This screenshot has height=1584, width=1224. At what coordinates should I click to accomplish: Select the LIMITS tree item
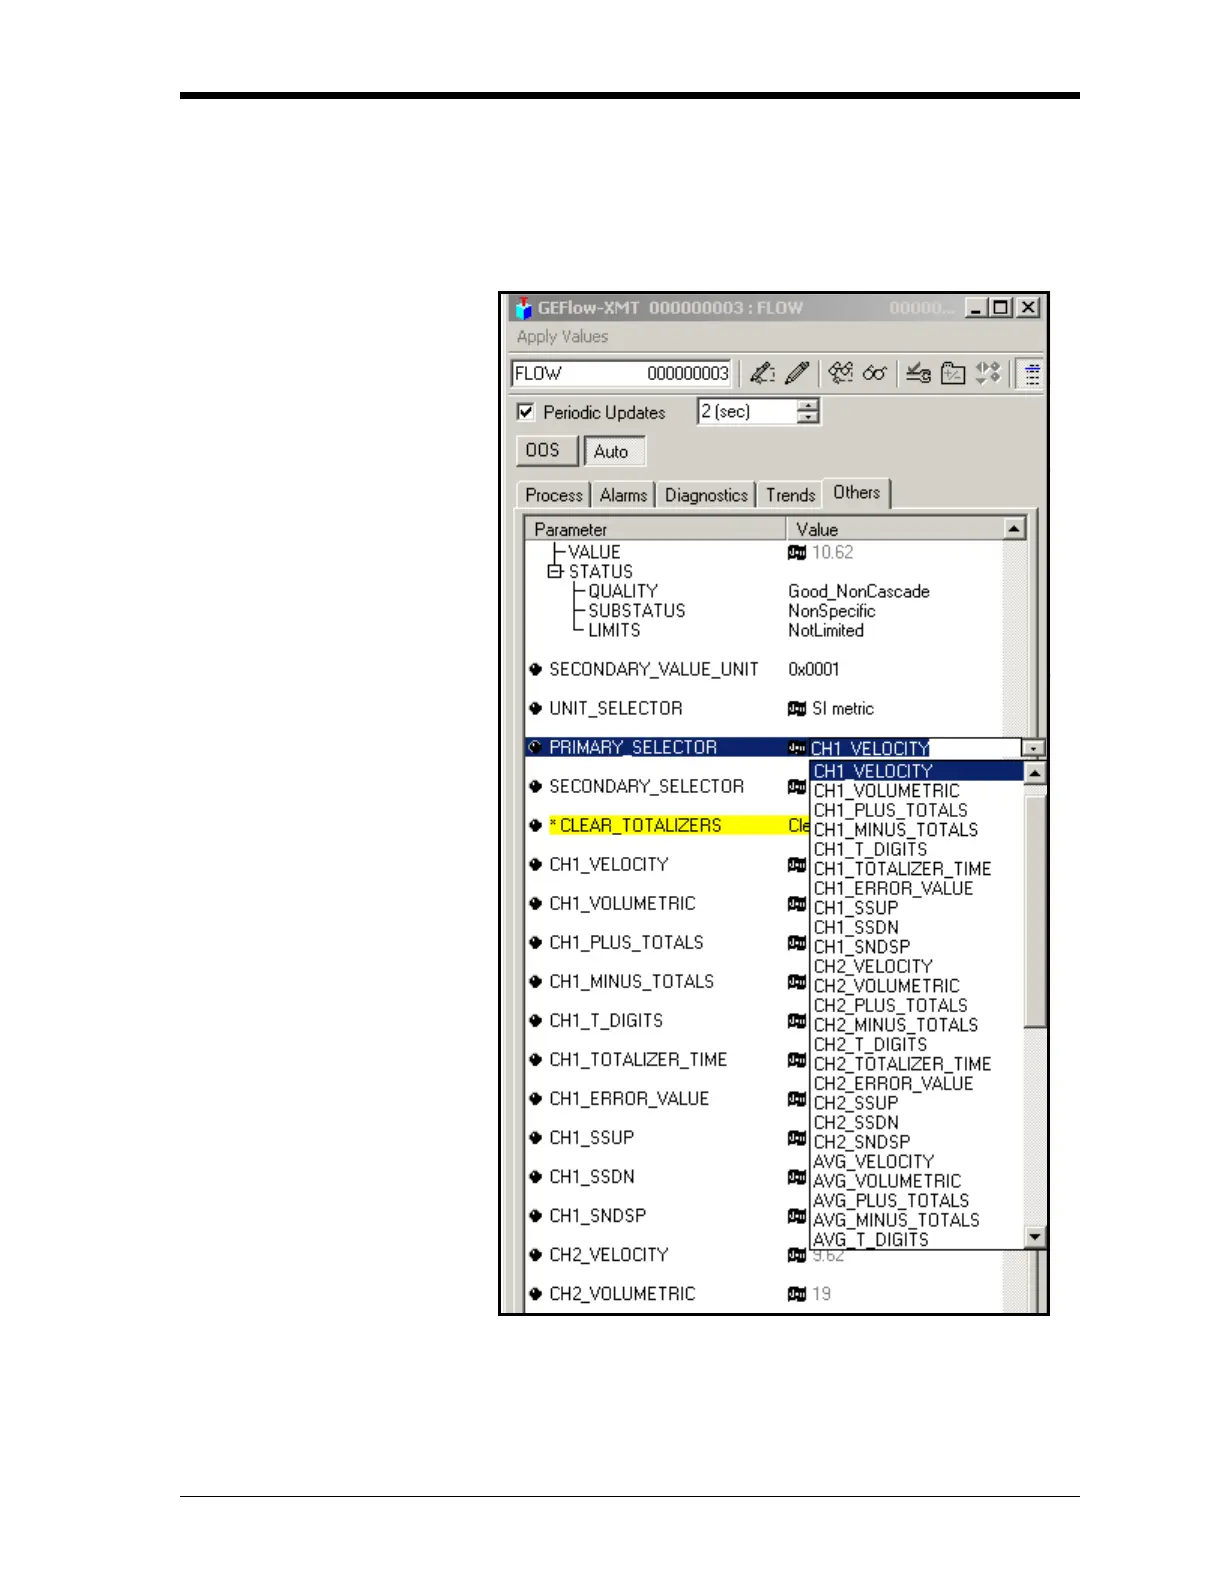pos(614,631)
